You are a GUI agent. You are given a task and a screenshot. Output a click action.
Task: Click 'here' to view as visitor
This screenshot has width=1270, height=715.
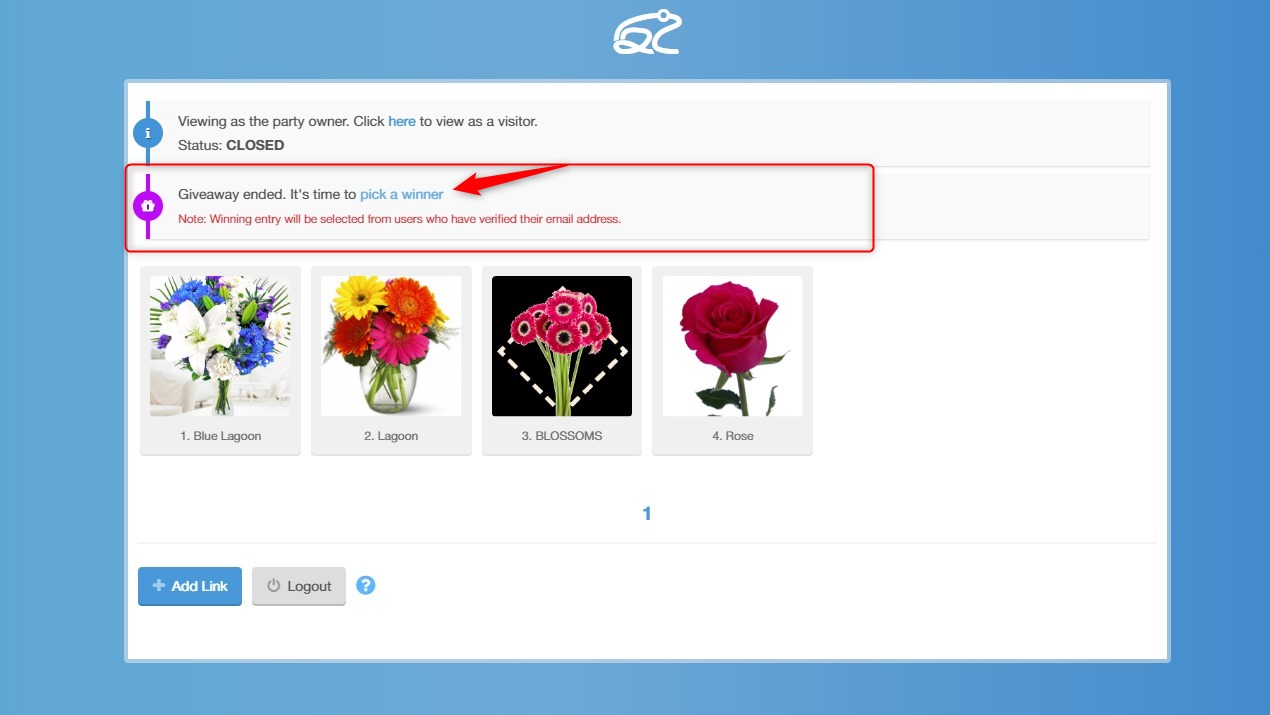click(x=402, y=121)
